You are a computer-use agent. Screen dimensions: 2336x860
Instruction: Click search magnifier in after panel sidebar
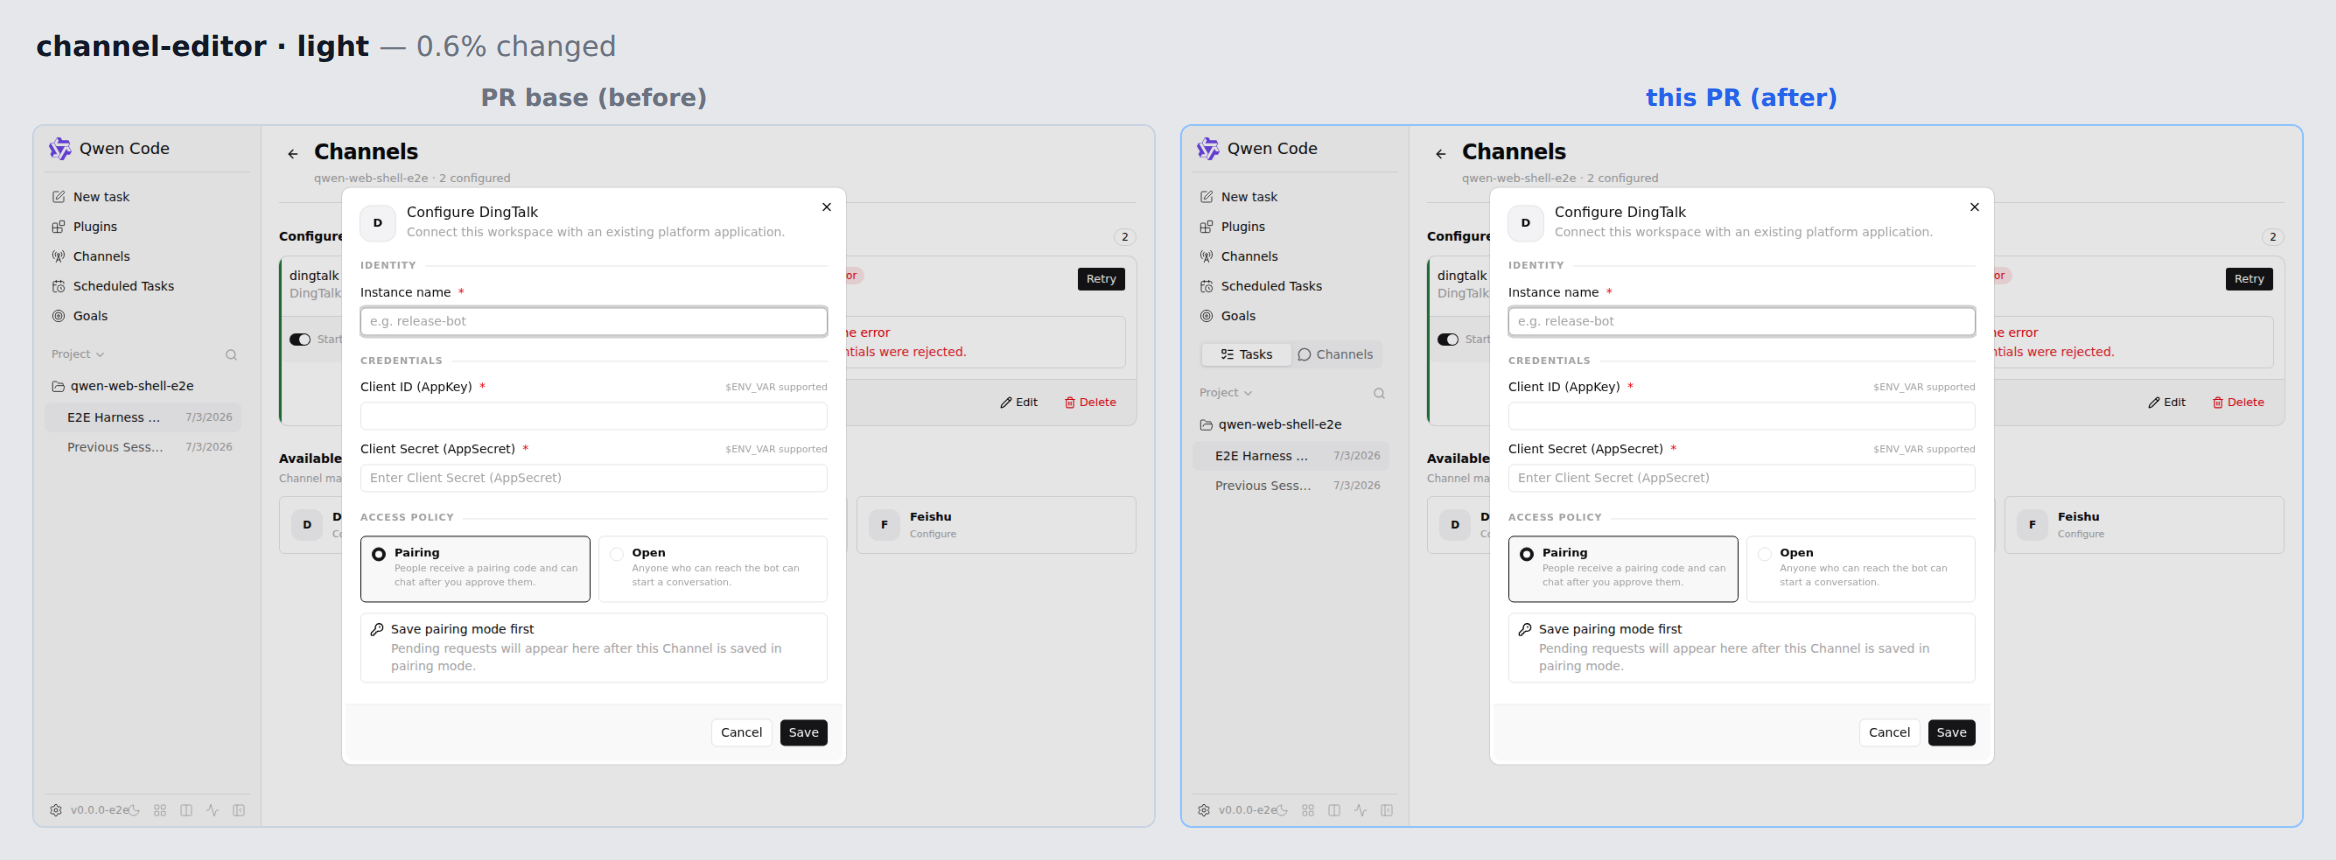[x=1379, y=393]
